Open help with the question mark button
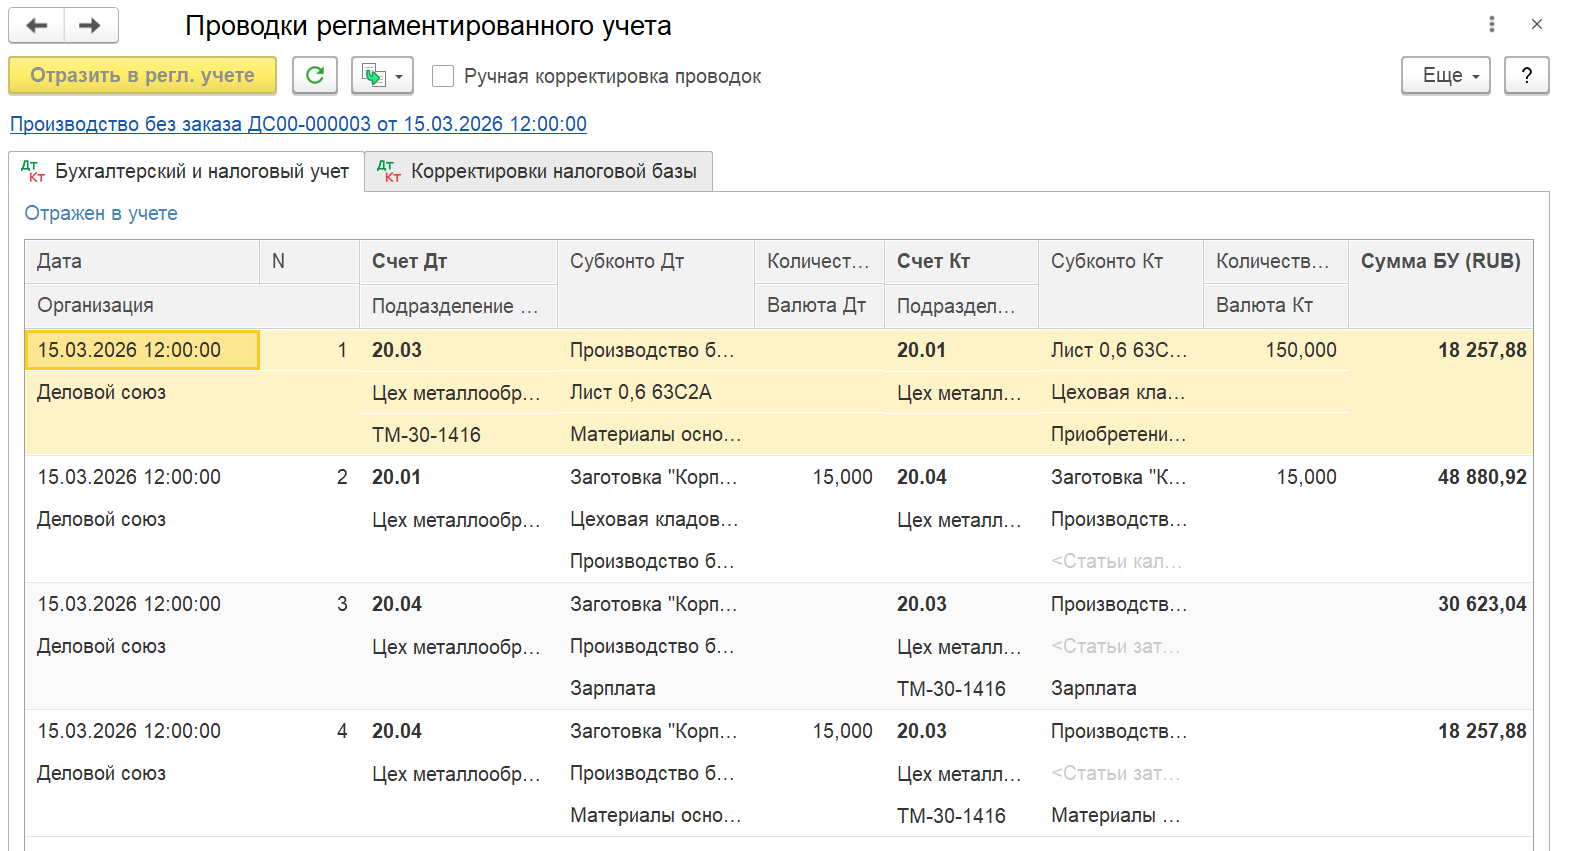 coord(1526,75)
